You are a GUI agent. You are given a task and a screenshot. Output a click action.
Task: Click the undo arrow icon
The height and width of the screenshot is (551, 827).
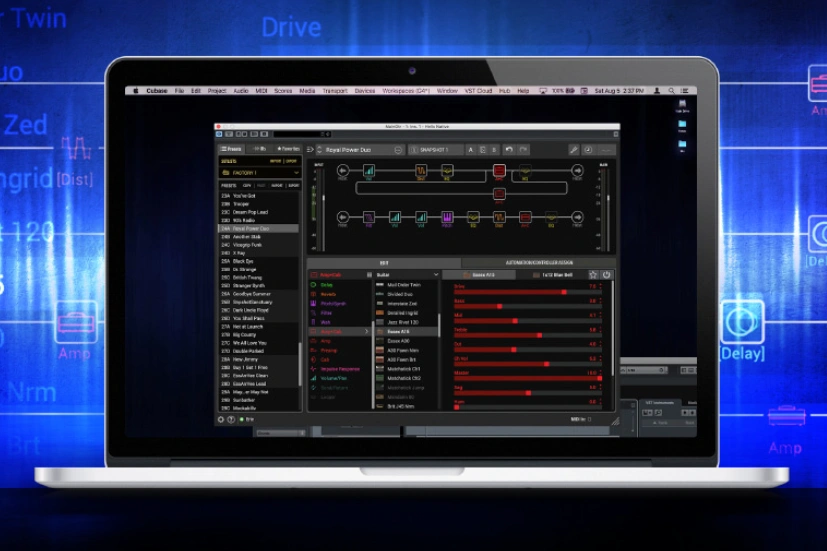[x=509, y=150]
